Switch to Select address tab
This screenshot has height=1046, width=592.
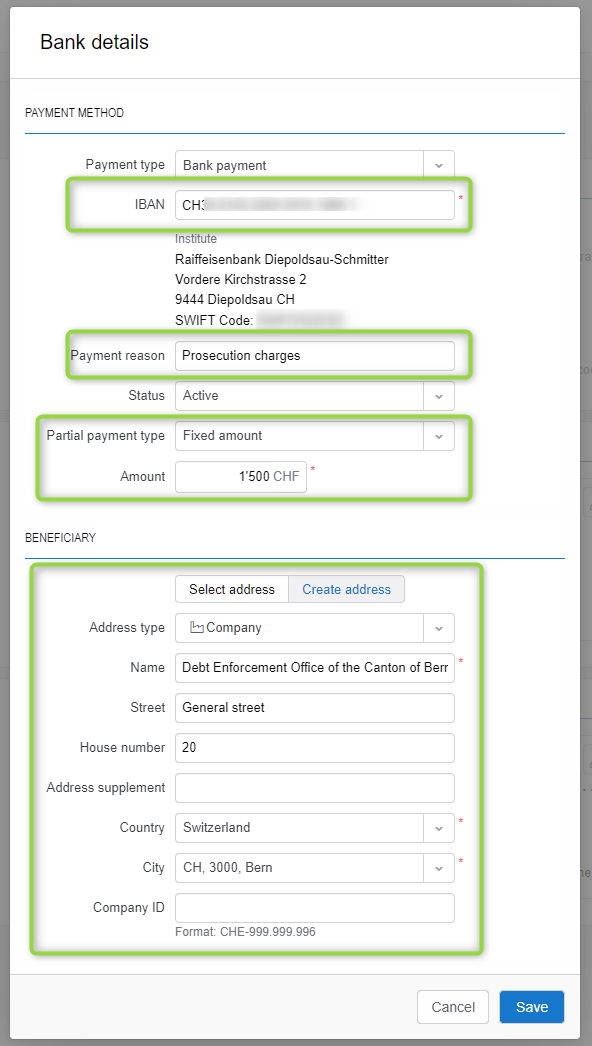pyautogui.click(x=232, y=589)
